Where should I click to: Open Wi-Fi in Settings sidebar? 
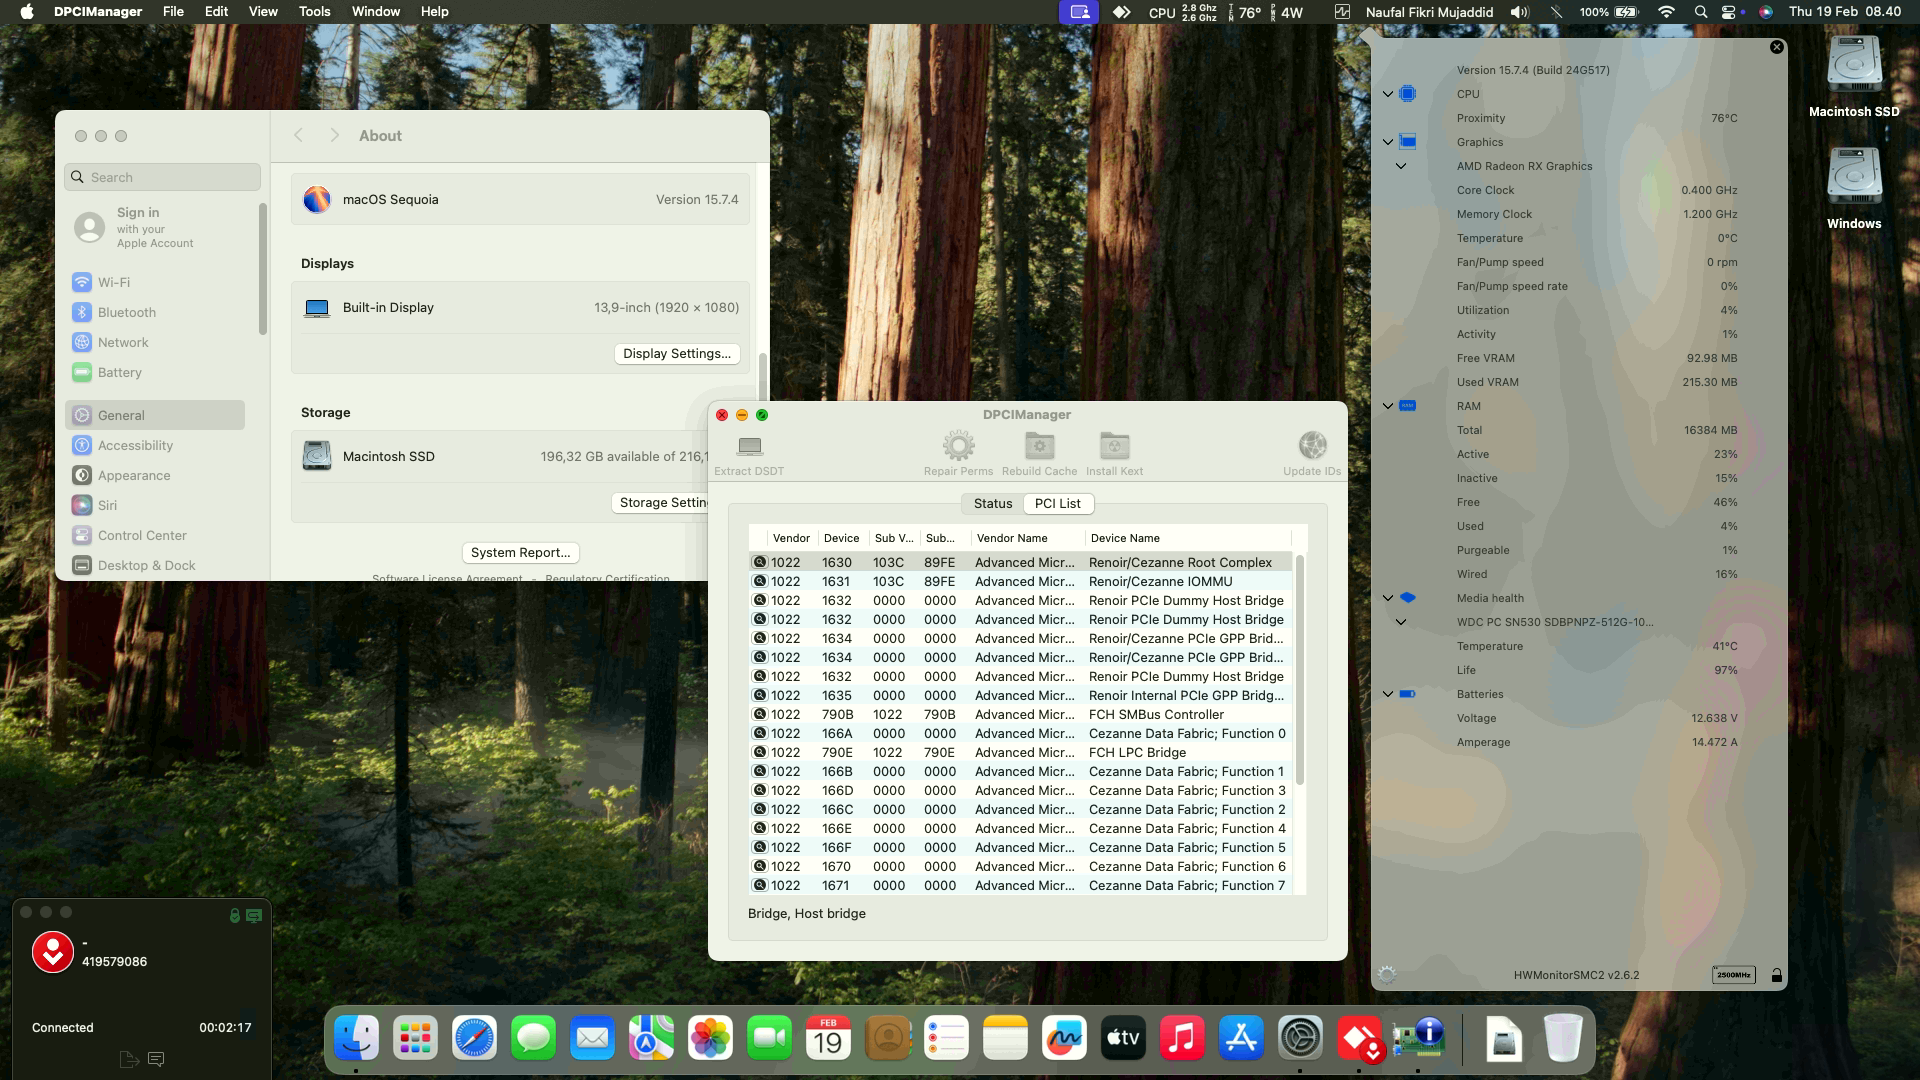[x=155, y=283]
